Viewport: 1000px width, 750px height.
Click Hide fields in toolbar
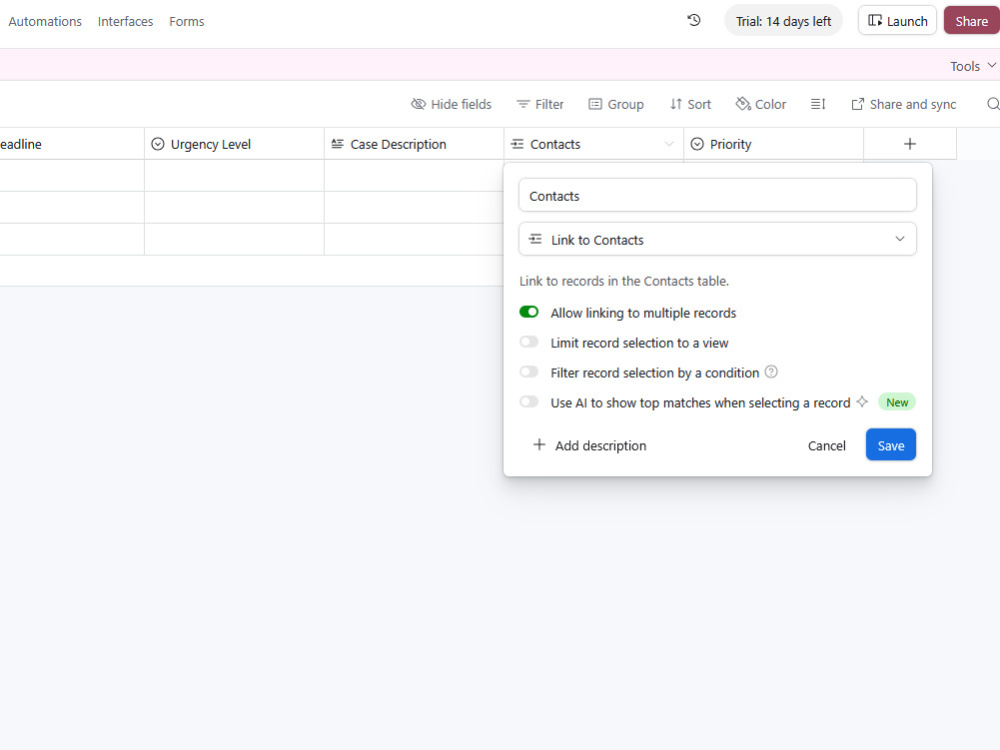click(x=452, y=104)
